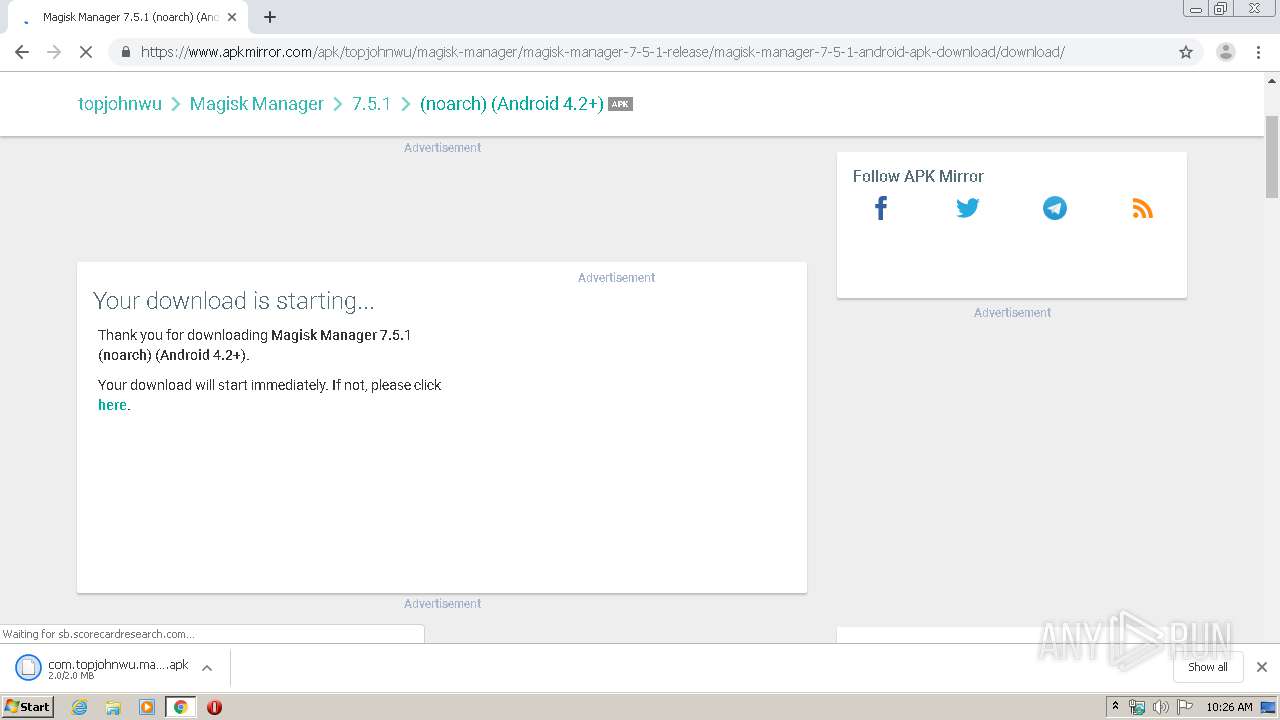Open the (noarch) (Android 4.2+) breadcrumb
The image size is (1280, 720).
click(512, 104)
